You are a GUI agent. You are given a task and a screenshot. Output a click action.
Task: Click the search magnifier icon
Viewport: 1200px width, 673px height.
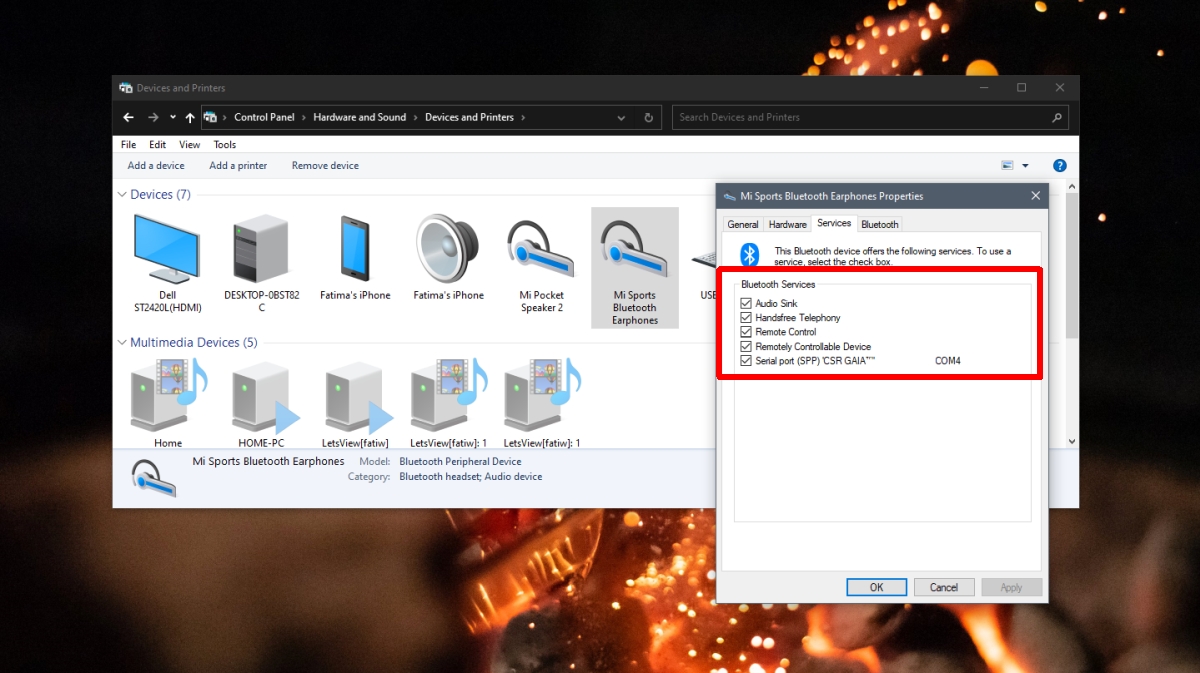(x=1057, y=117)
